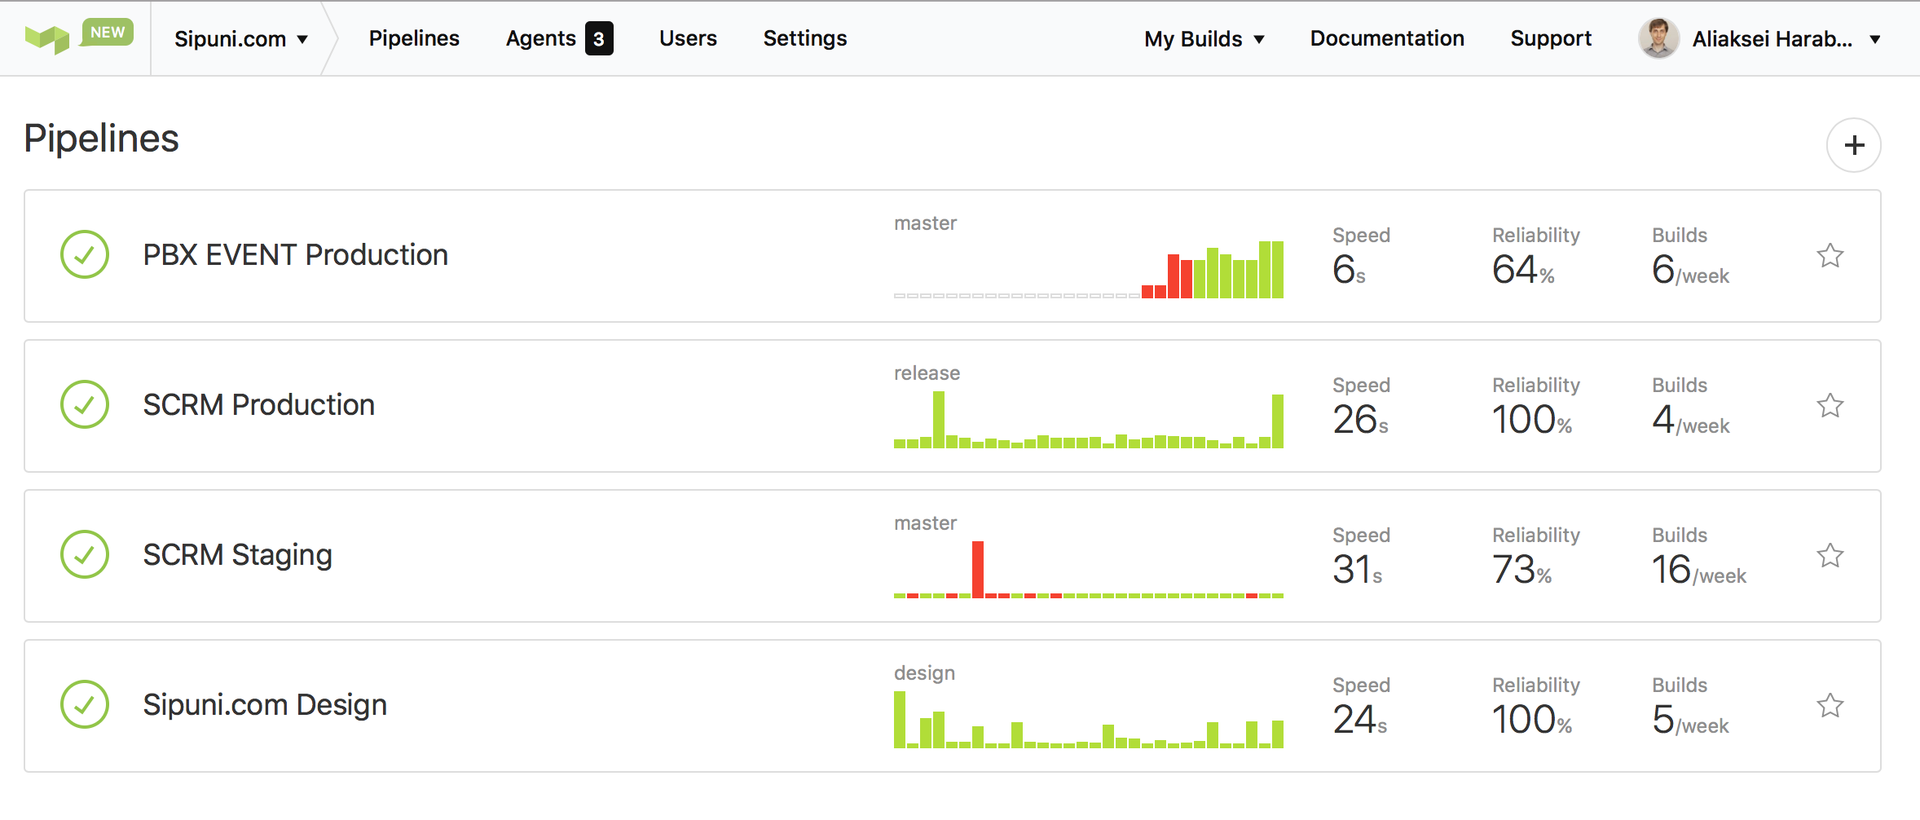
Task: Click the Pipelines page heading
Action: pyautogui.click(x=101, y=139)
